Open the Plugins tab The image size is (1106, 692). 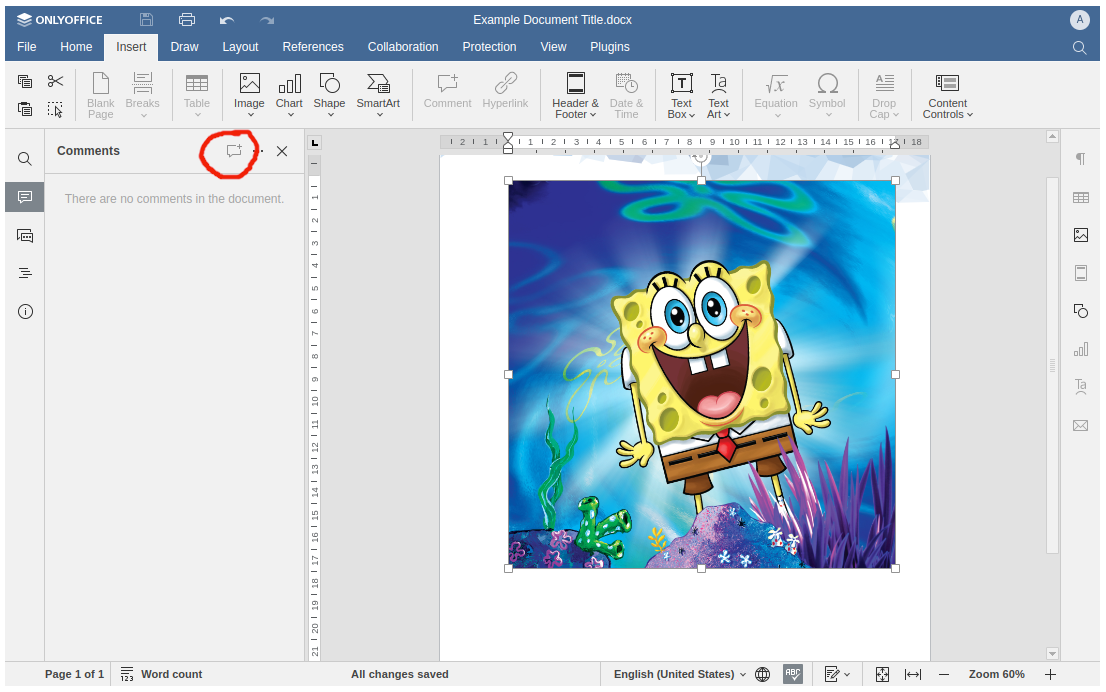pos(610,47)
